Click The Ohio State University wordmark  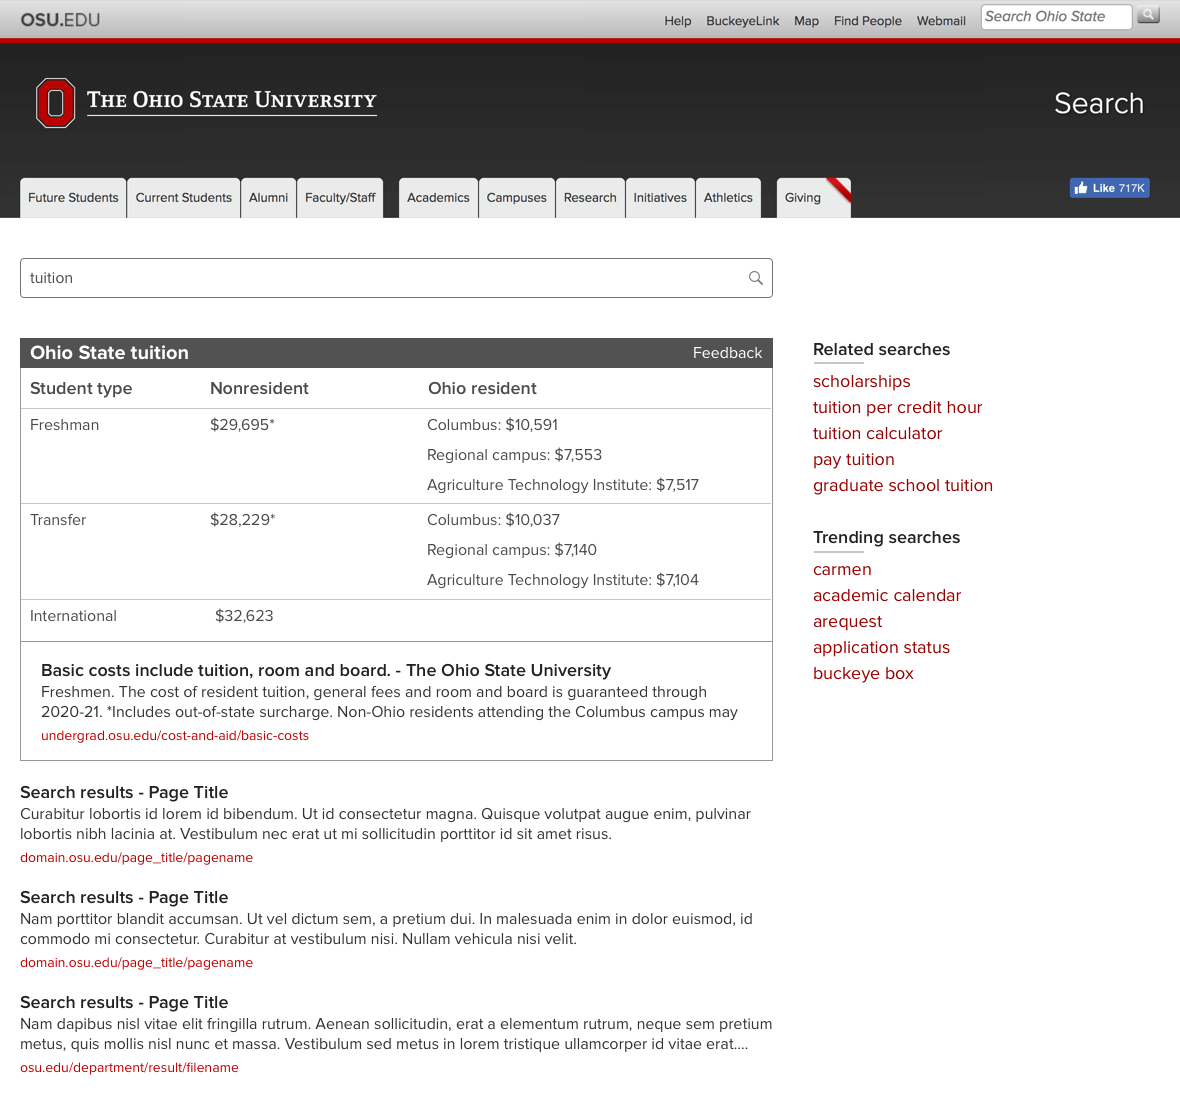tap(232, 100)
